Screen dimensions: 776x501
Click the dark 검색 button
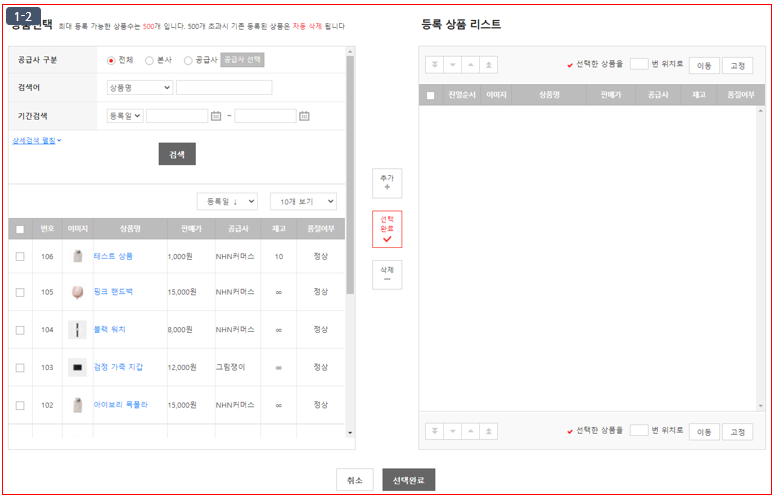(177, 154)
